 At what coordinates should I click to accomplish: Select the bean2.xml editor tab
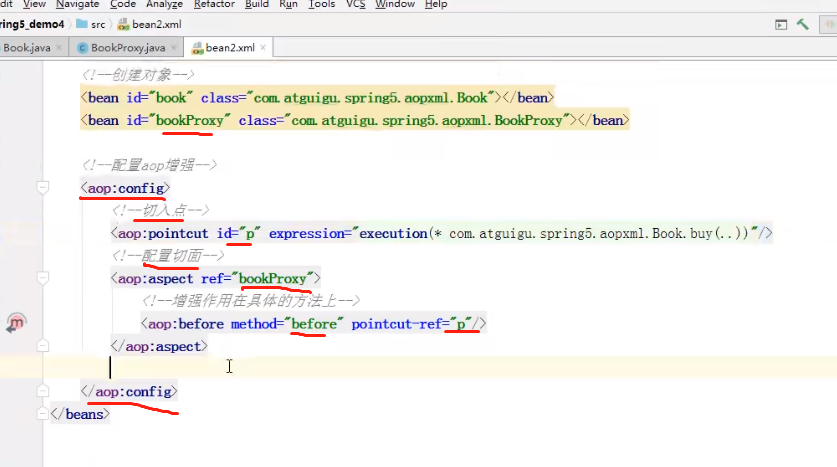coord(230,48)
